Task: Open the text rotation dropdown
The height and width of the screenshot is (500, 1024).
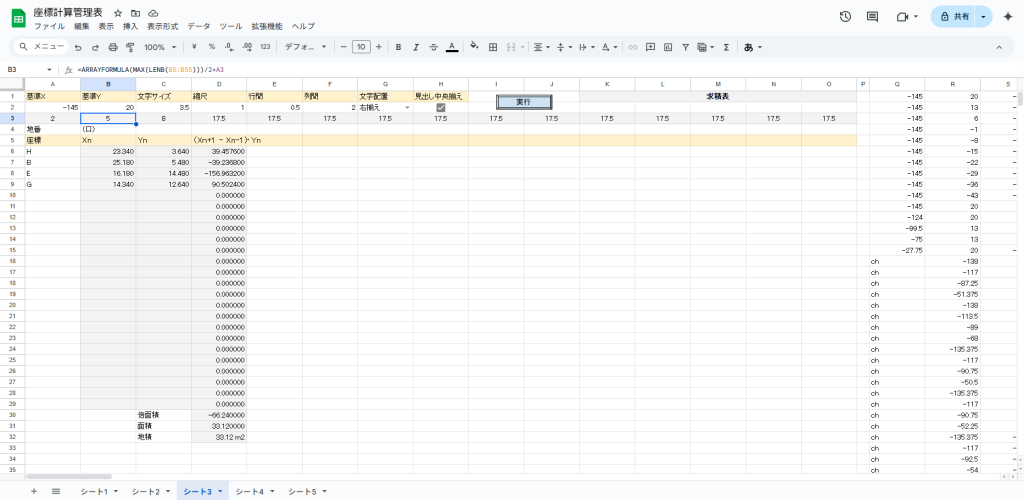Action: tap(610, 47)
